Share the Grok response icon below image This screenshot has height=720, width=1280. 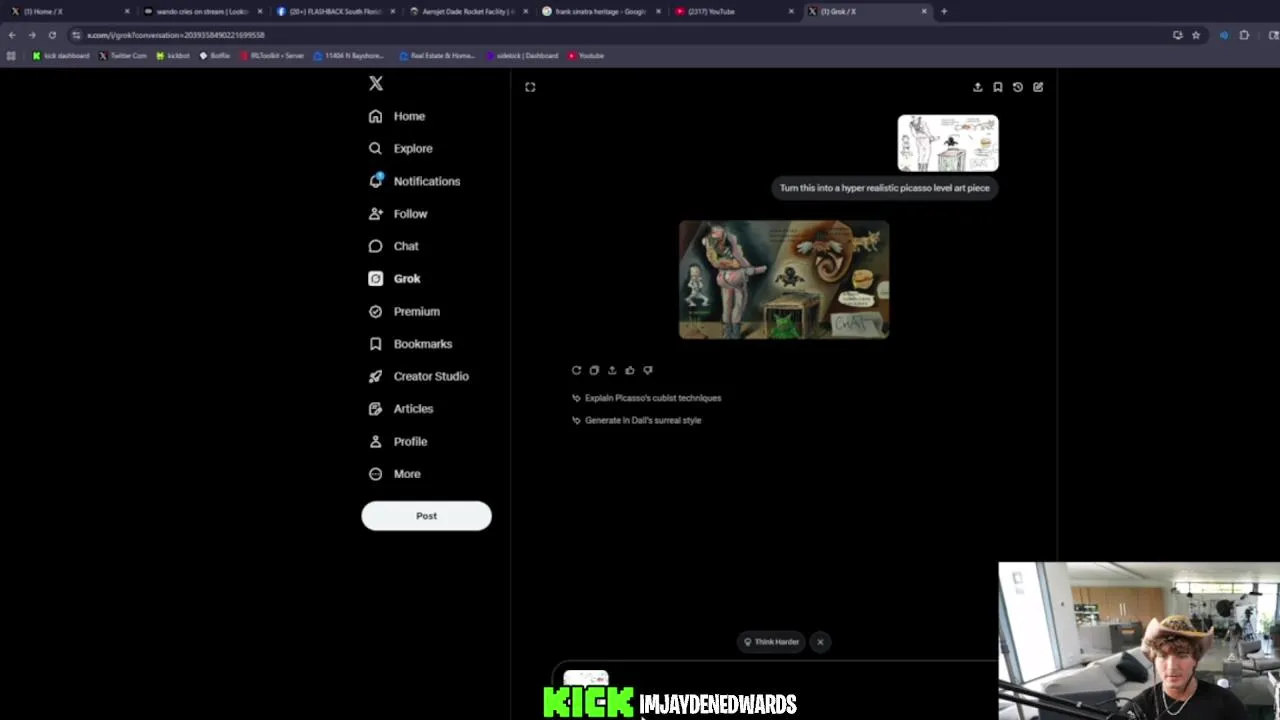(612, 370)
